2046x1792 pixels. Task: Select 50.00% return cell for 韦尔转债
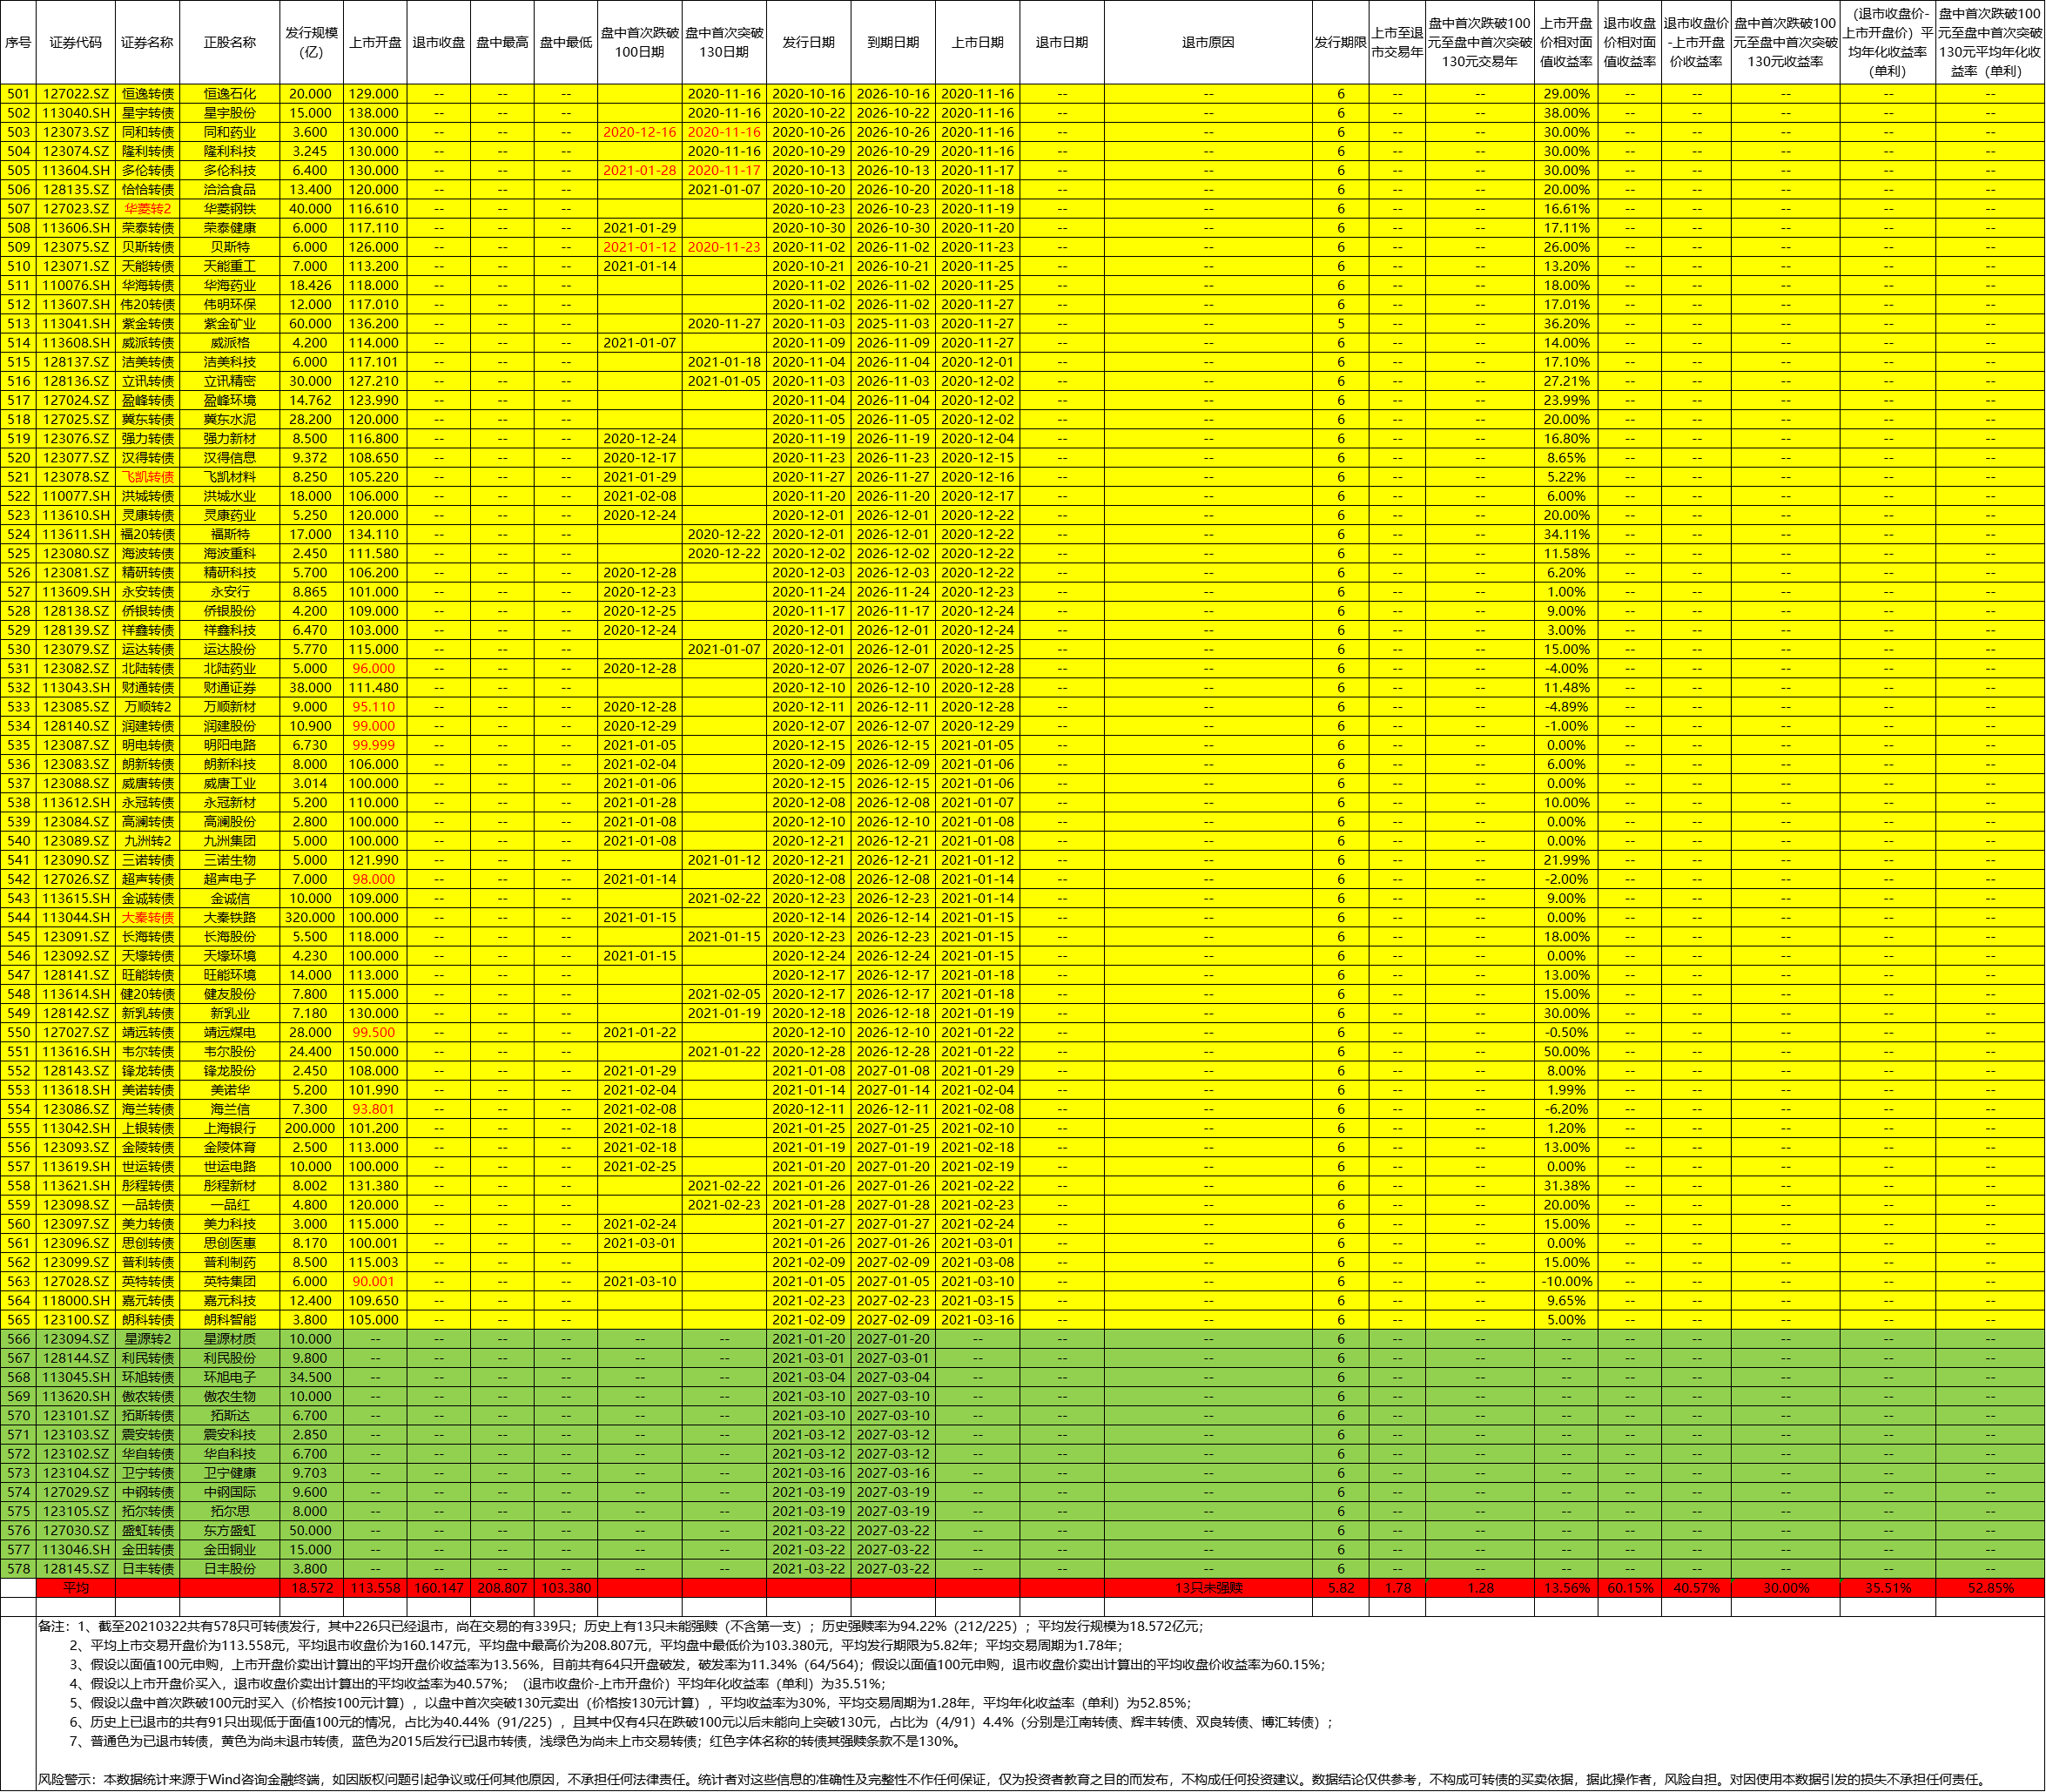tap(1565, 1052)
